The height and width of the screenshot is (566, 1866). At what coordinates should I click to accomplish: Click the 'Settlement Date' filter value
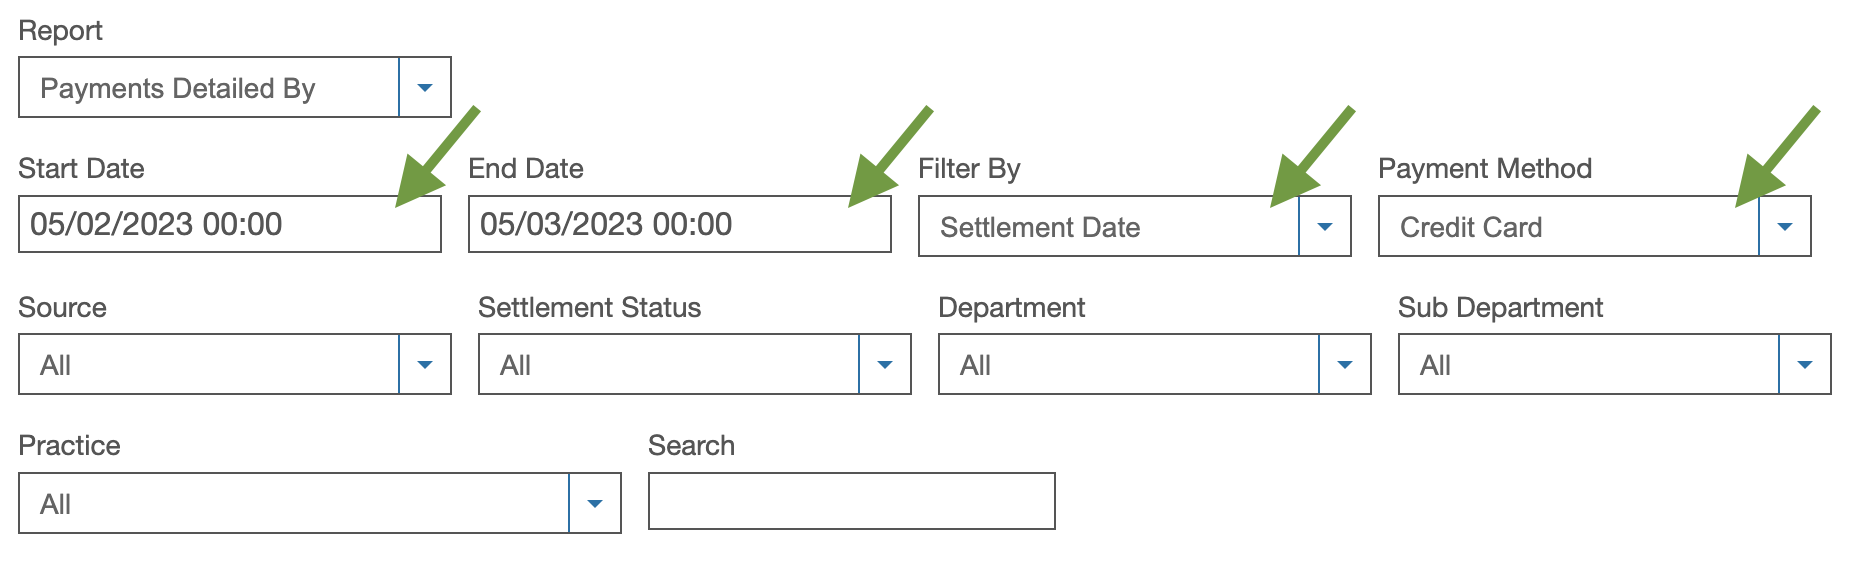pos(1040,228)
